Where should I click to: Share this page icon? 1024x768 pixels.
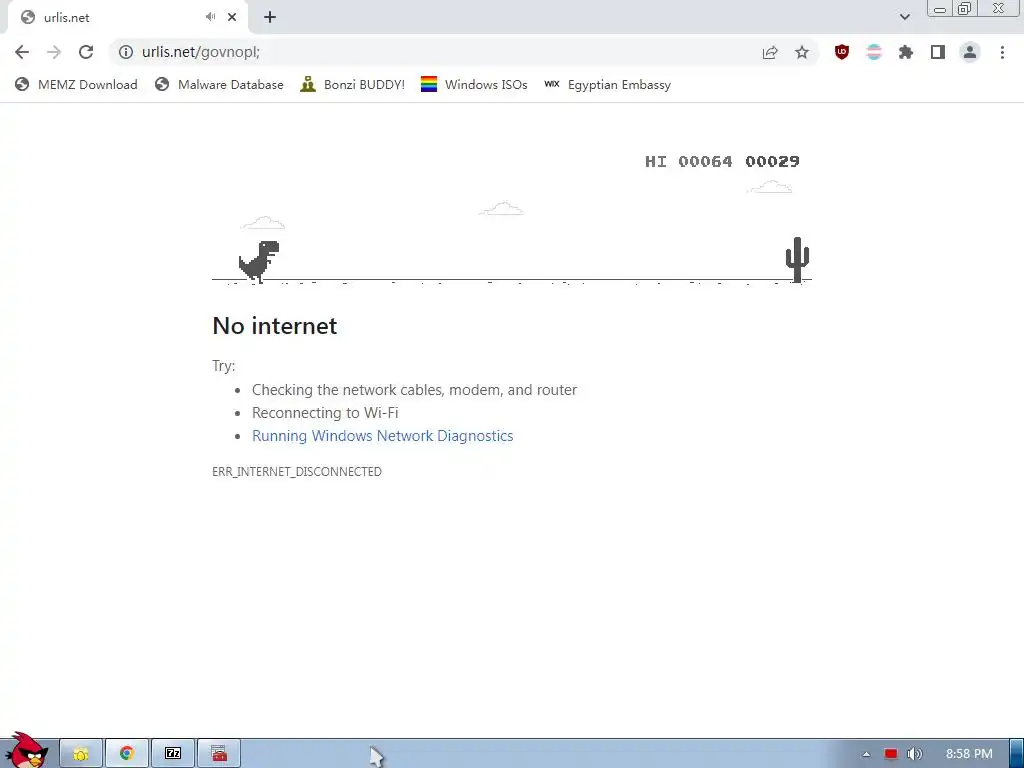(x=770, y=52)
